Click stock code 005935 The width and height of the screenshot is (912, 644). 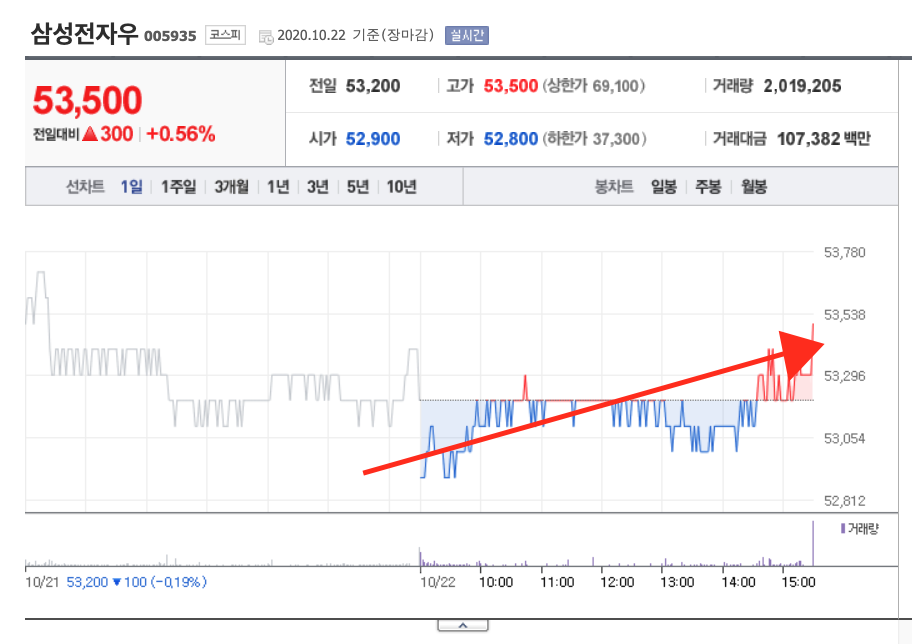(170, 36)
